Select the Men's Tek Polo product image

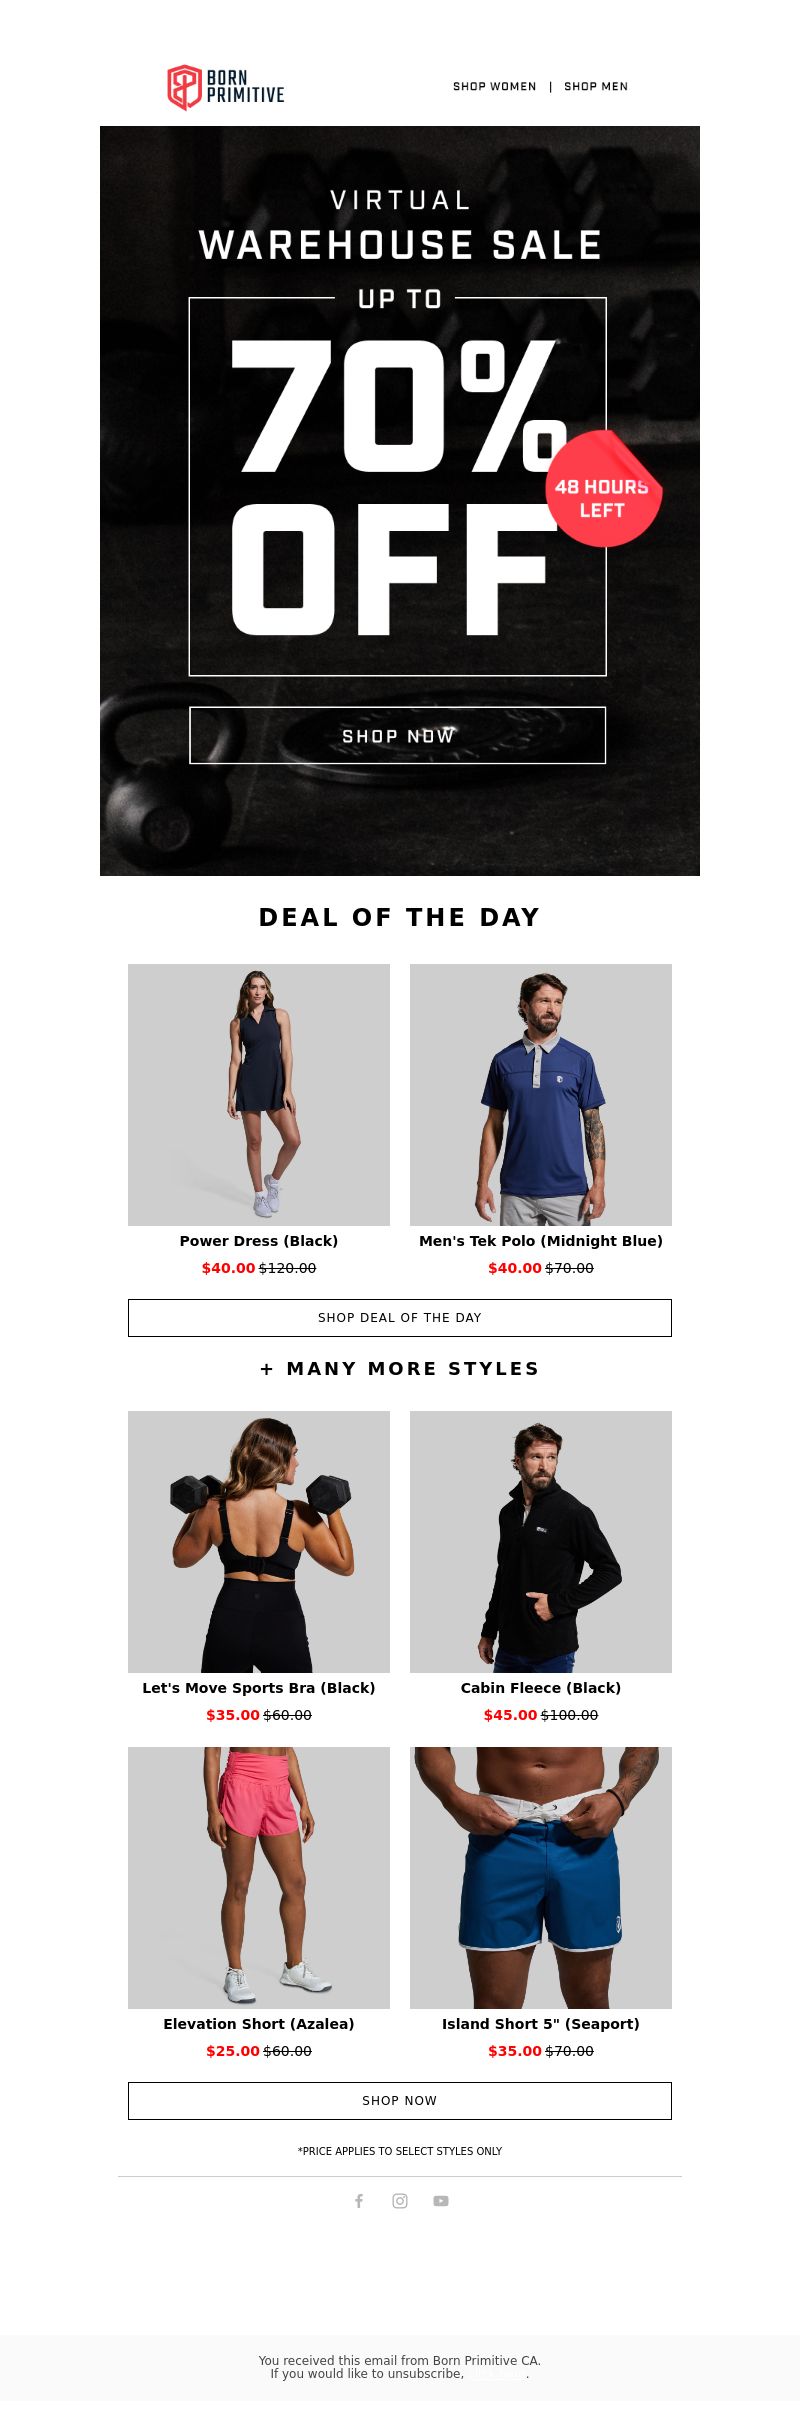(x=541, y=1095)
